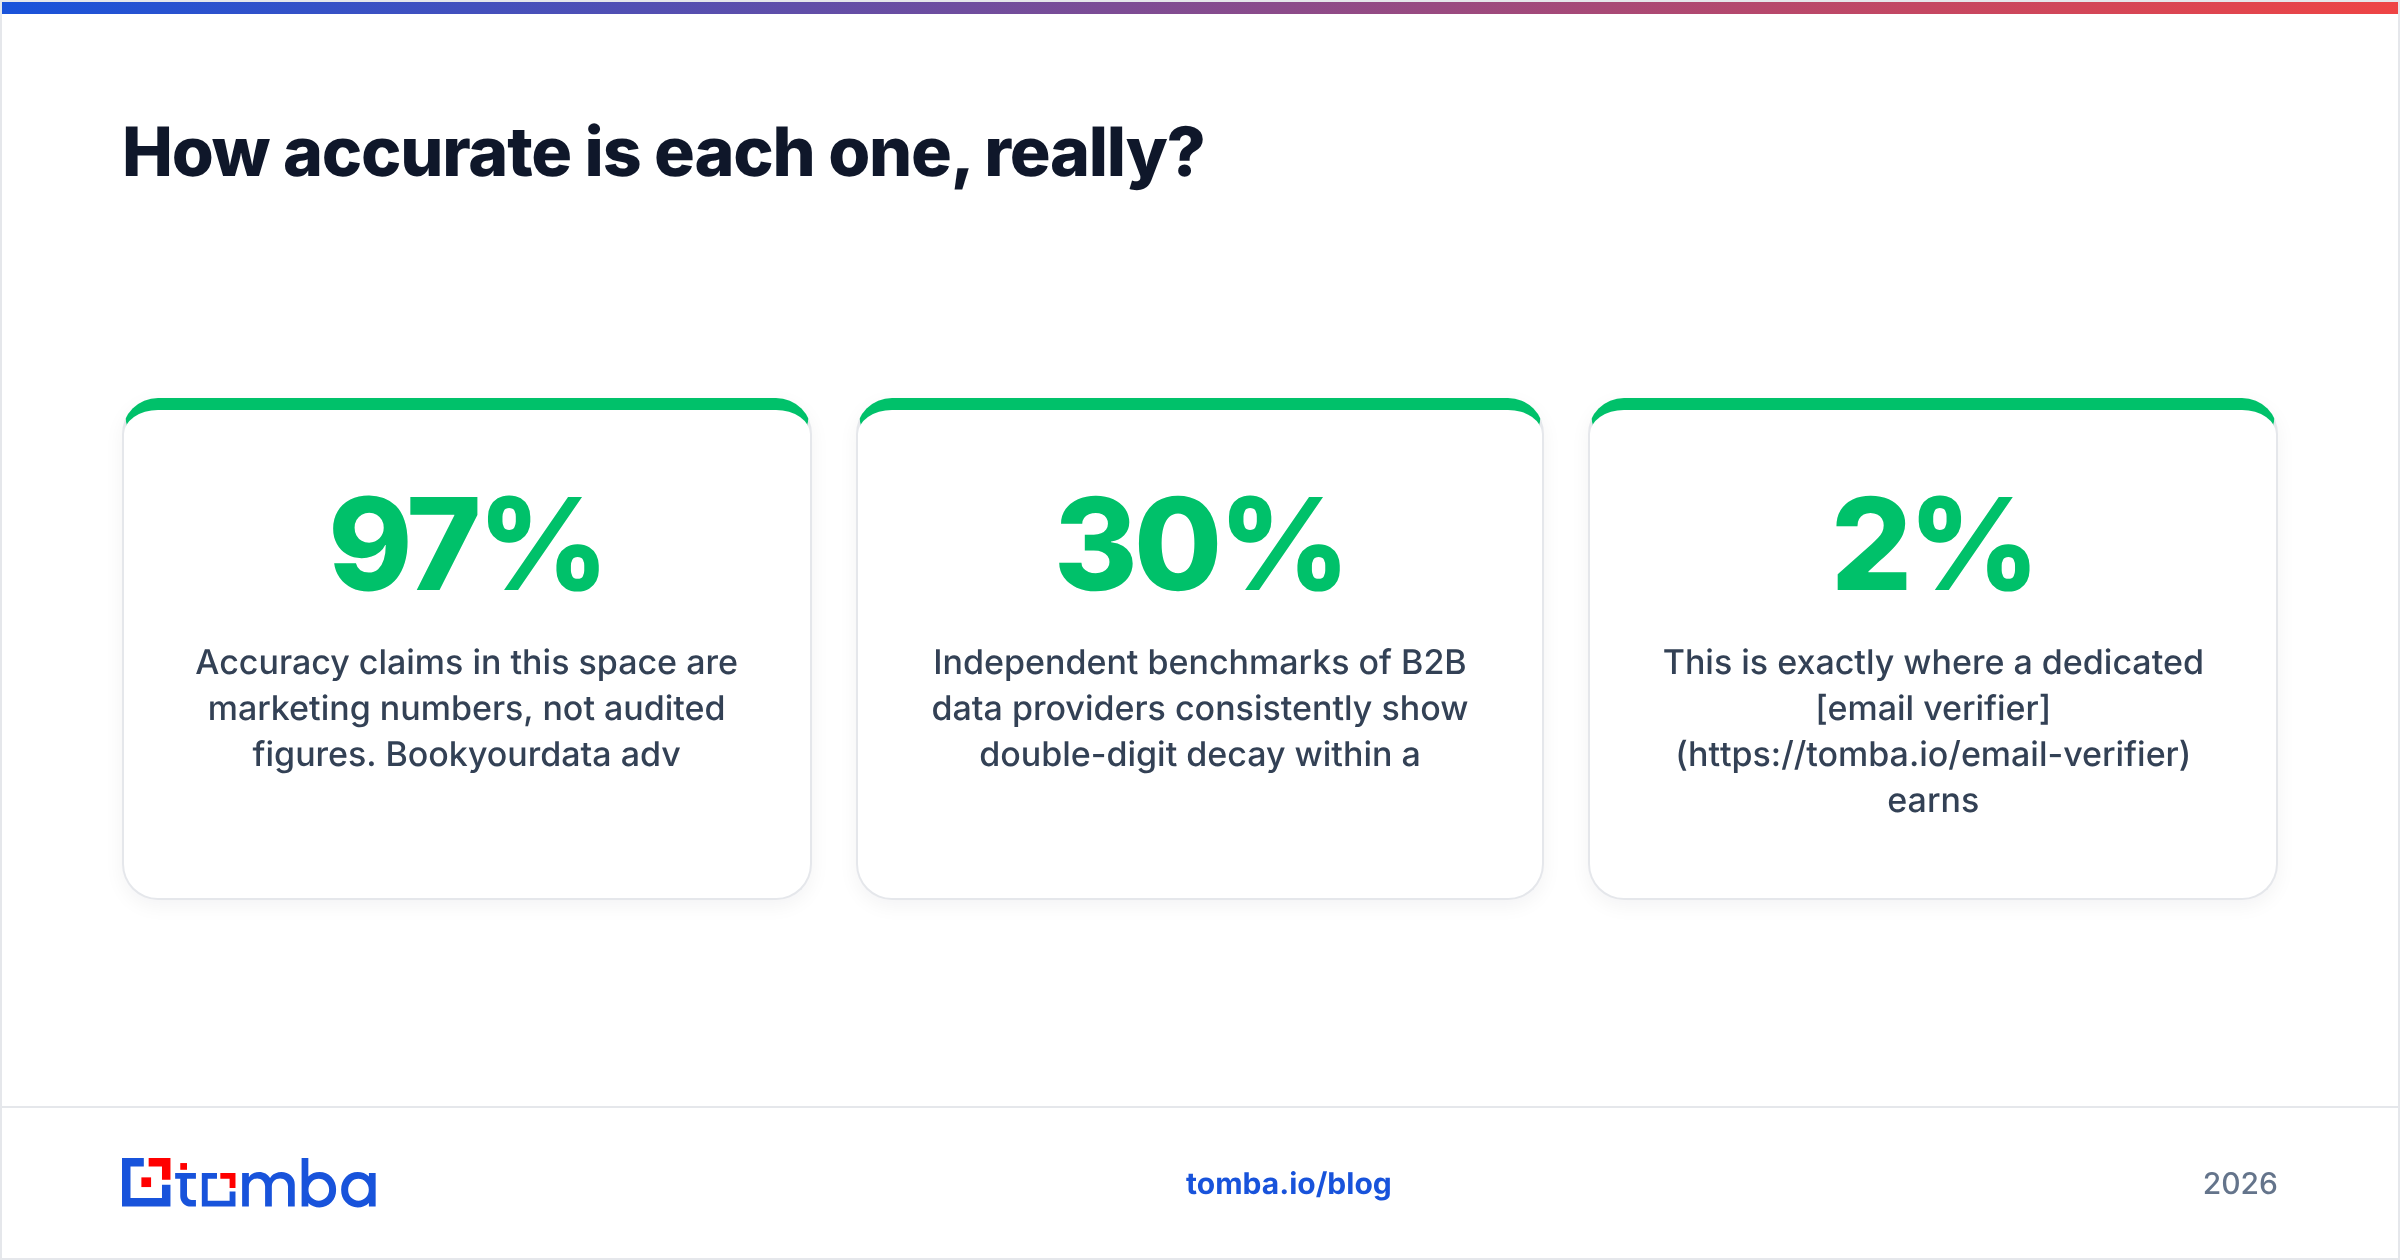Click the Tomba logo icon
Screen dimensions: 2400x1260
[x=147, y=1182]
